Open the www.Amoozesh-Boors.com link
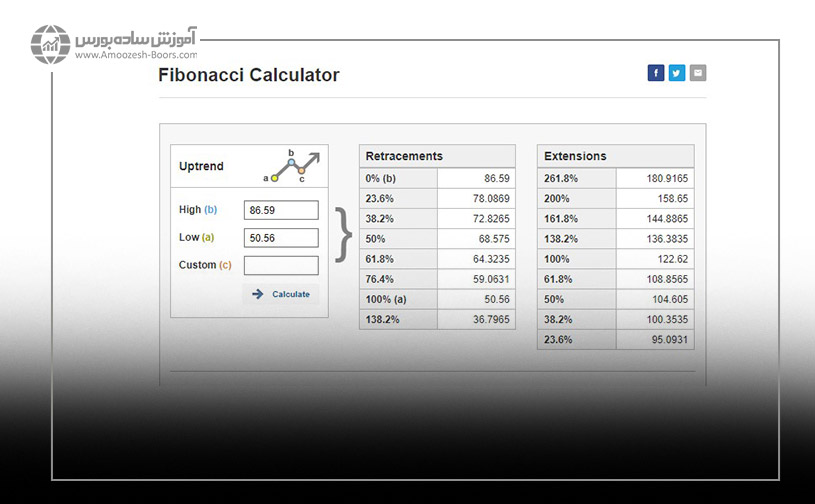The width and height of the screenshot is (815, 504). [135, 56]
